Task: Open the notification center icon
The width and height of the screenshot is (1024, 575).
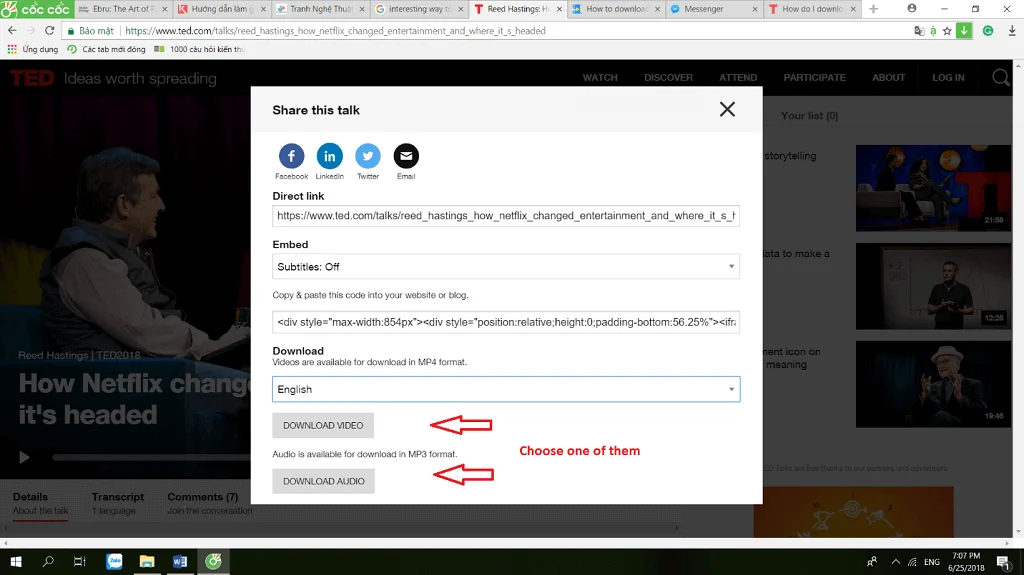Action: (1004, 561)
